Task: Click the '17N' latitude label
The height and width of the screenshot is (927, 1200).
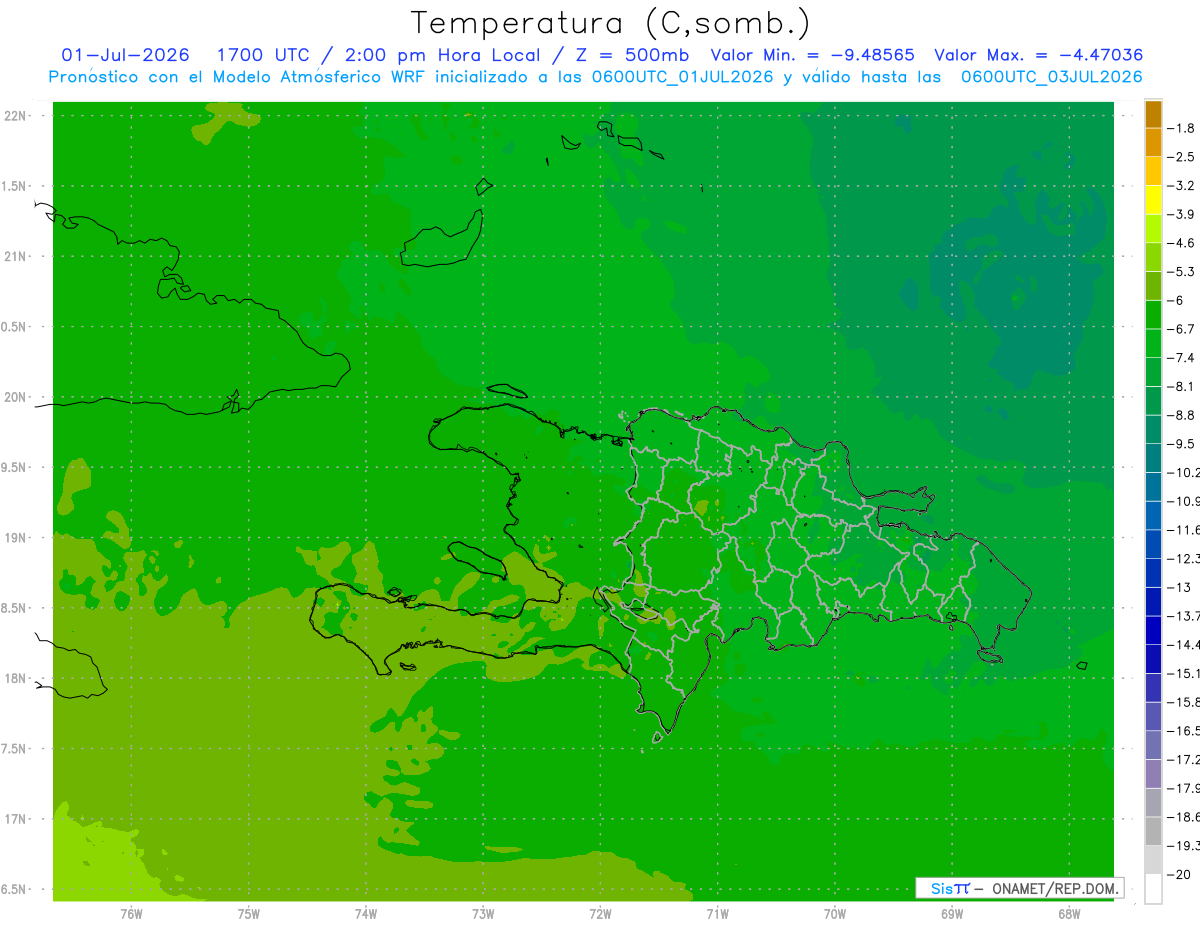Action: [16, 819]
